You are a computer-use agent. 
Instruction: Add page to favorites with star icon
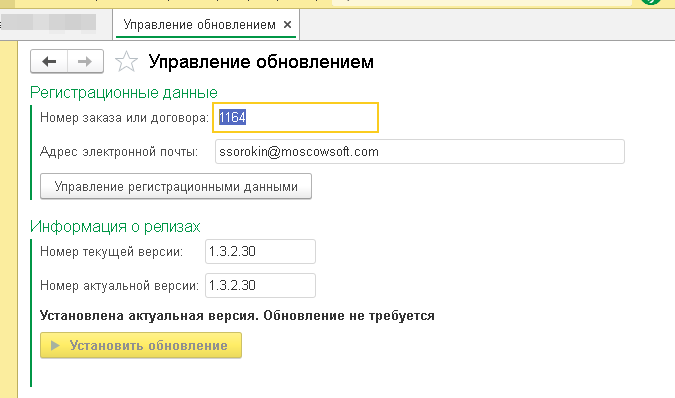tap(126, 62)
